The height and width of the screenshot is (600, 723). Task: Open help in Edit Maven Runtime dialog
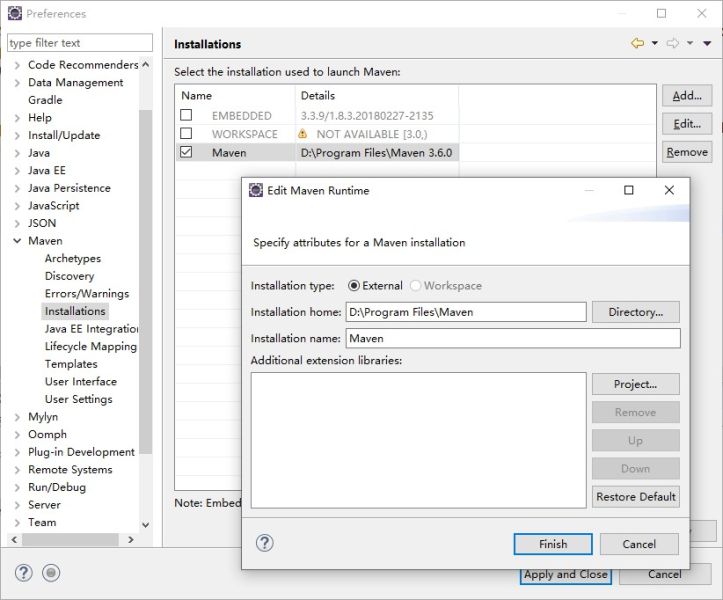click(264, 543)
